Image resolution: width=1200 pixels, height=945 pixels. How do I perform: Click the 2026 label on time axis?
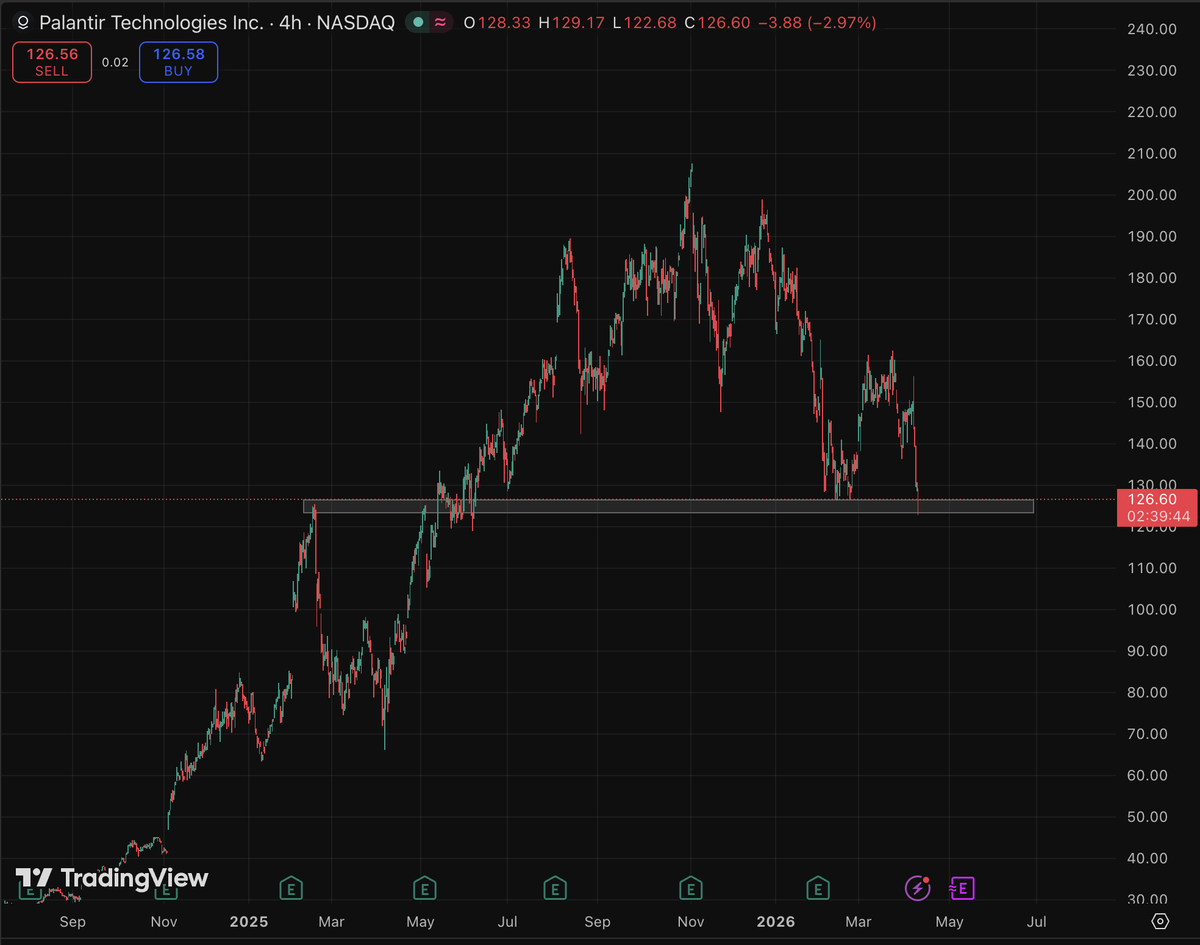pos(775,921)
